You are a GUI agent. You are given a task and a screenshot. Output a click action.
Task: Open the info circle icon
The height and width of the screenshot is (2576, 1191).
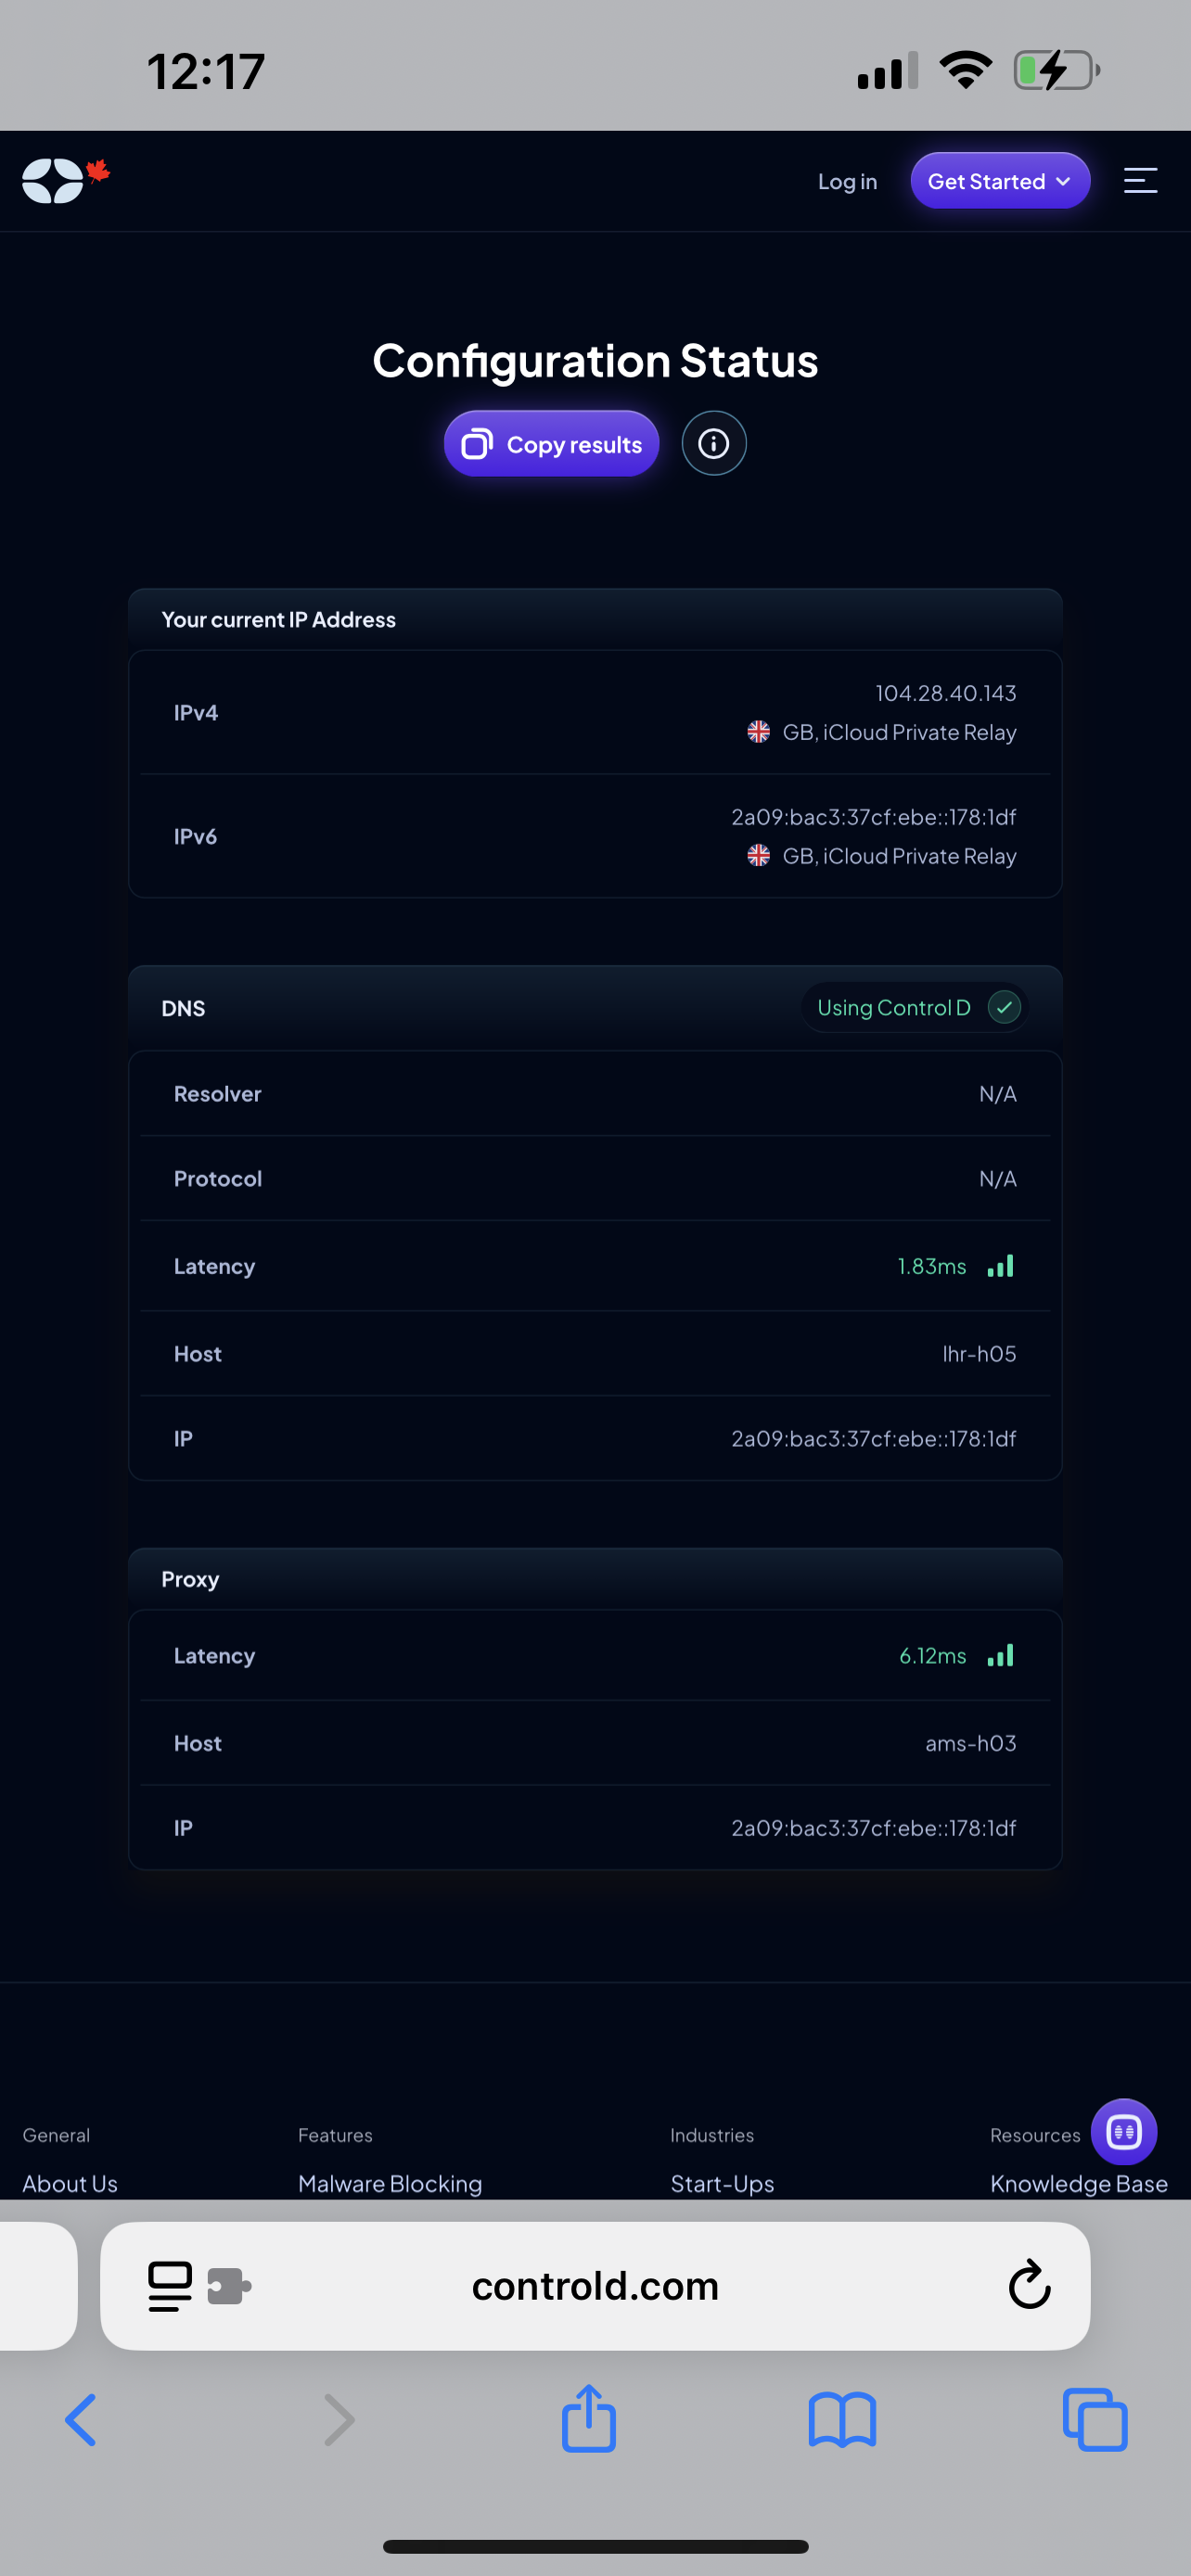point(713,443)
